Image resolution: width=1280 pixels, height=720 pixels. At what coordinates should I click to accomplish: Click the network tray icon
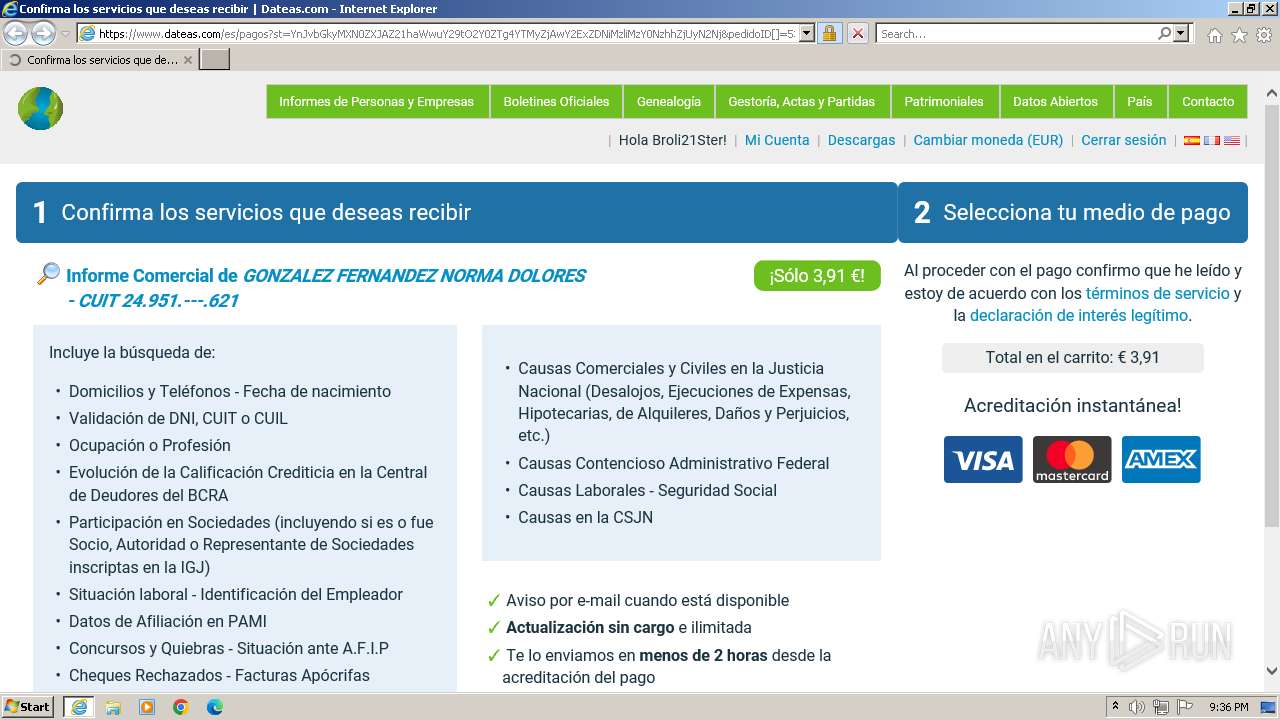[1161, 707]
